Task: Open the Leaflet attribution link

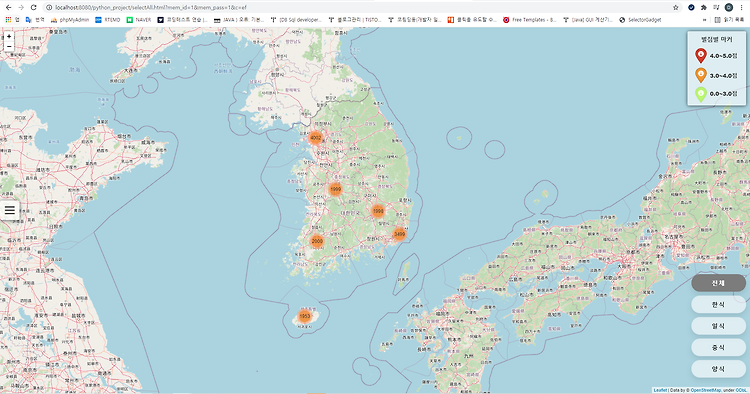Action: click(x=660, y=390)
